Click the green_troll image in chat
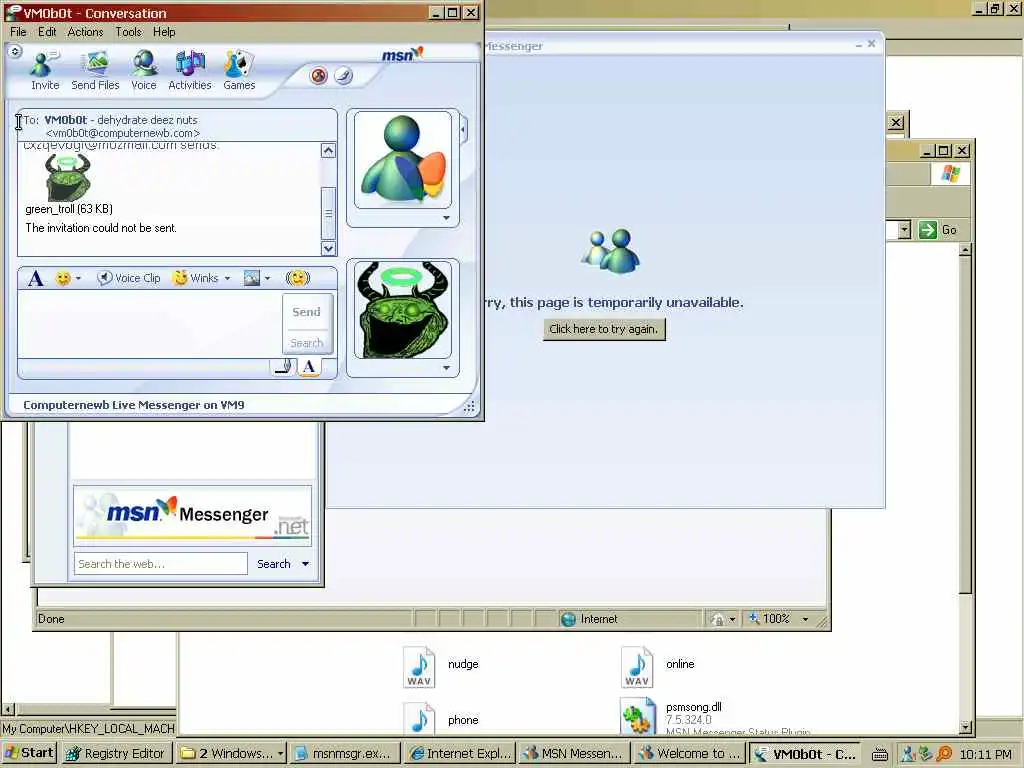1024x768 pixels. (67, 177)
